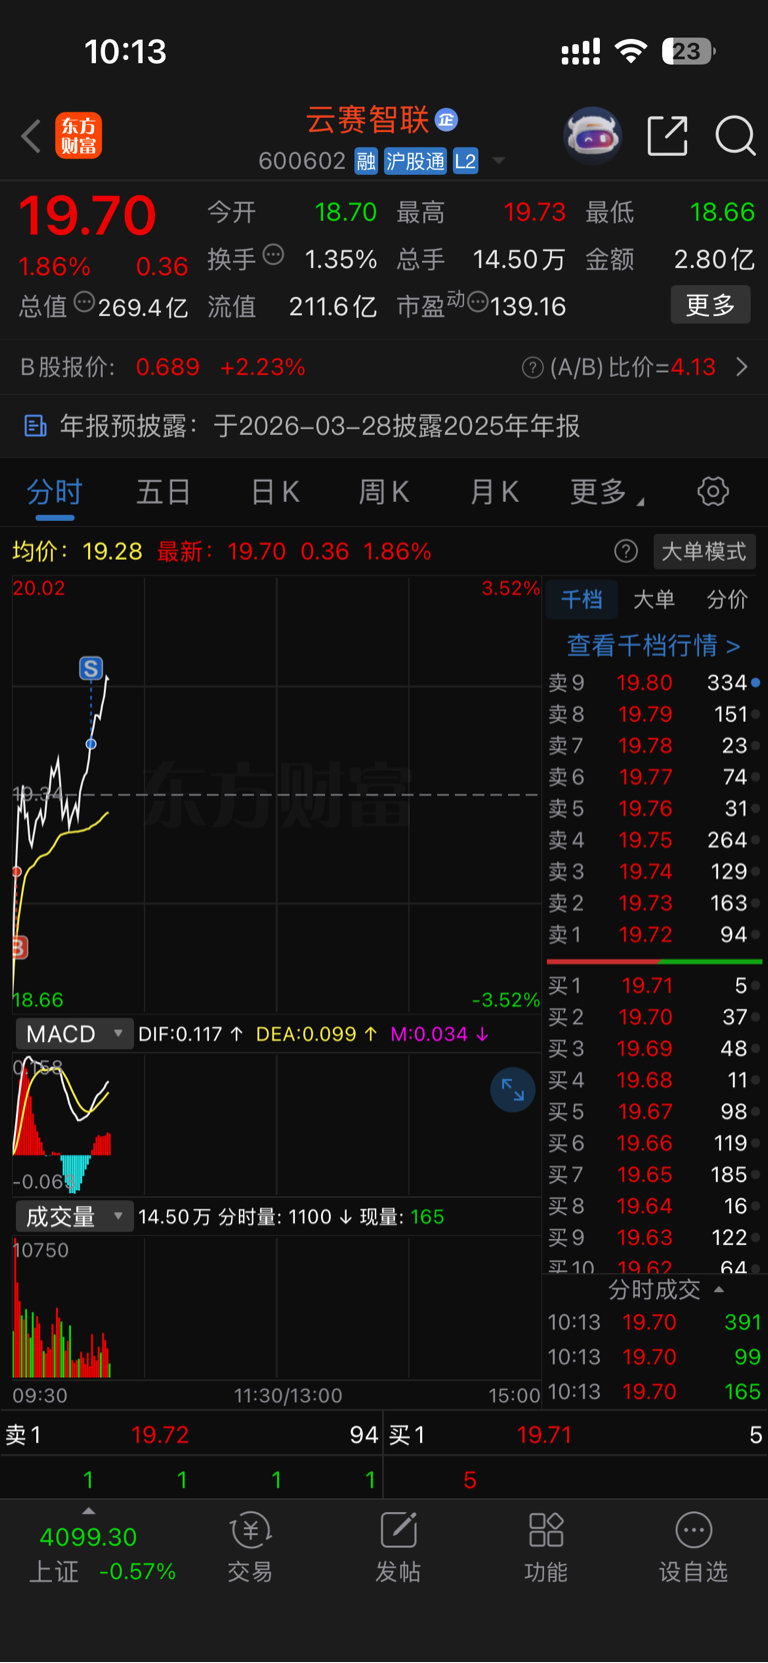Tap the (A/B)比价=4.13 text
The height and width of the screenshot is (1663, 768).
click(632, 368)
